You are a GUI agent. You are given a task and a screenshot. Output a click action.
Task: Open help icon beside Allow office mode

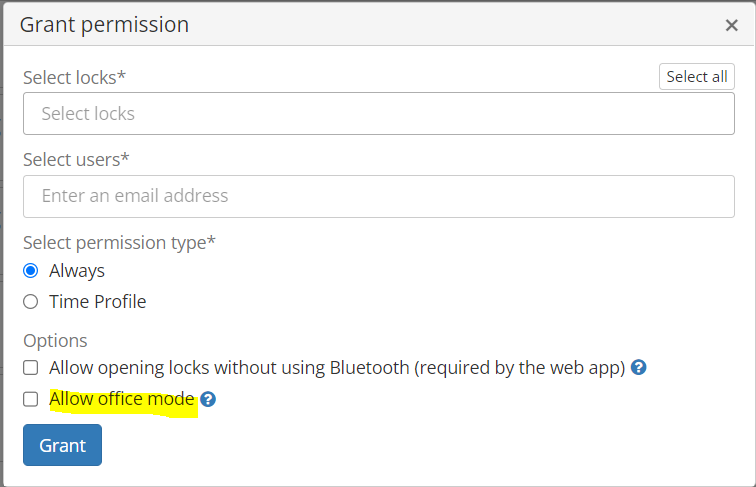[x=208, y=399]
